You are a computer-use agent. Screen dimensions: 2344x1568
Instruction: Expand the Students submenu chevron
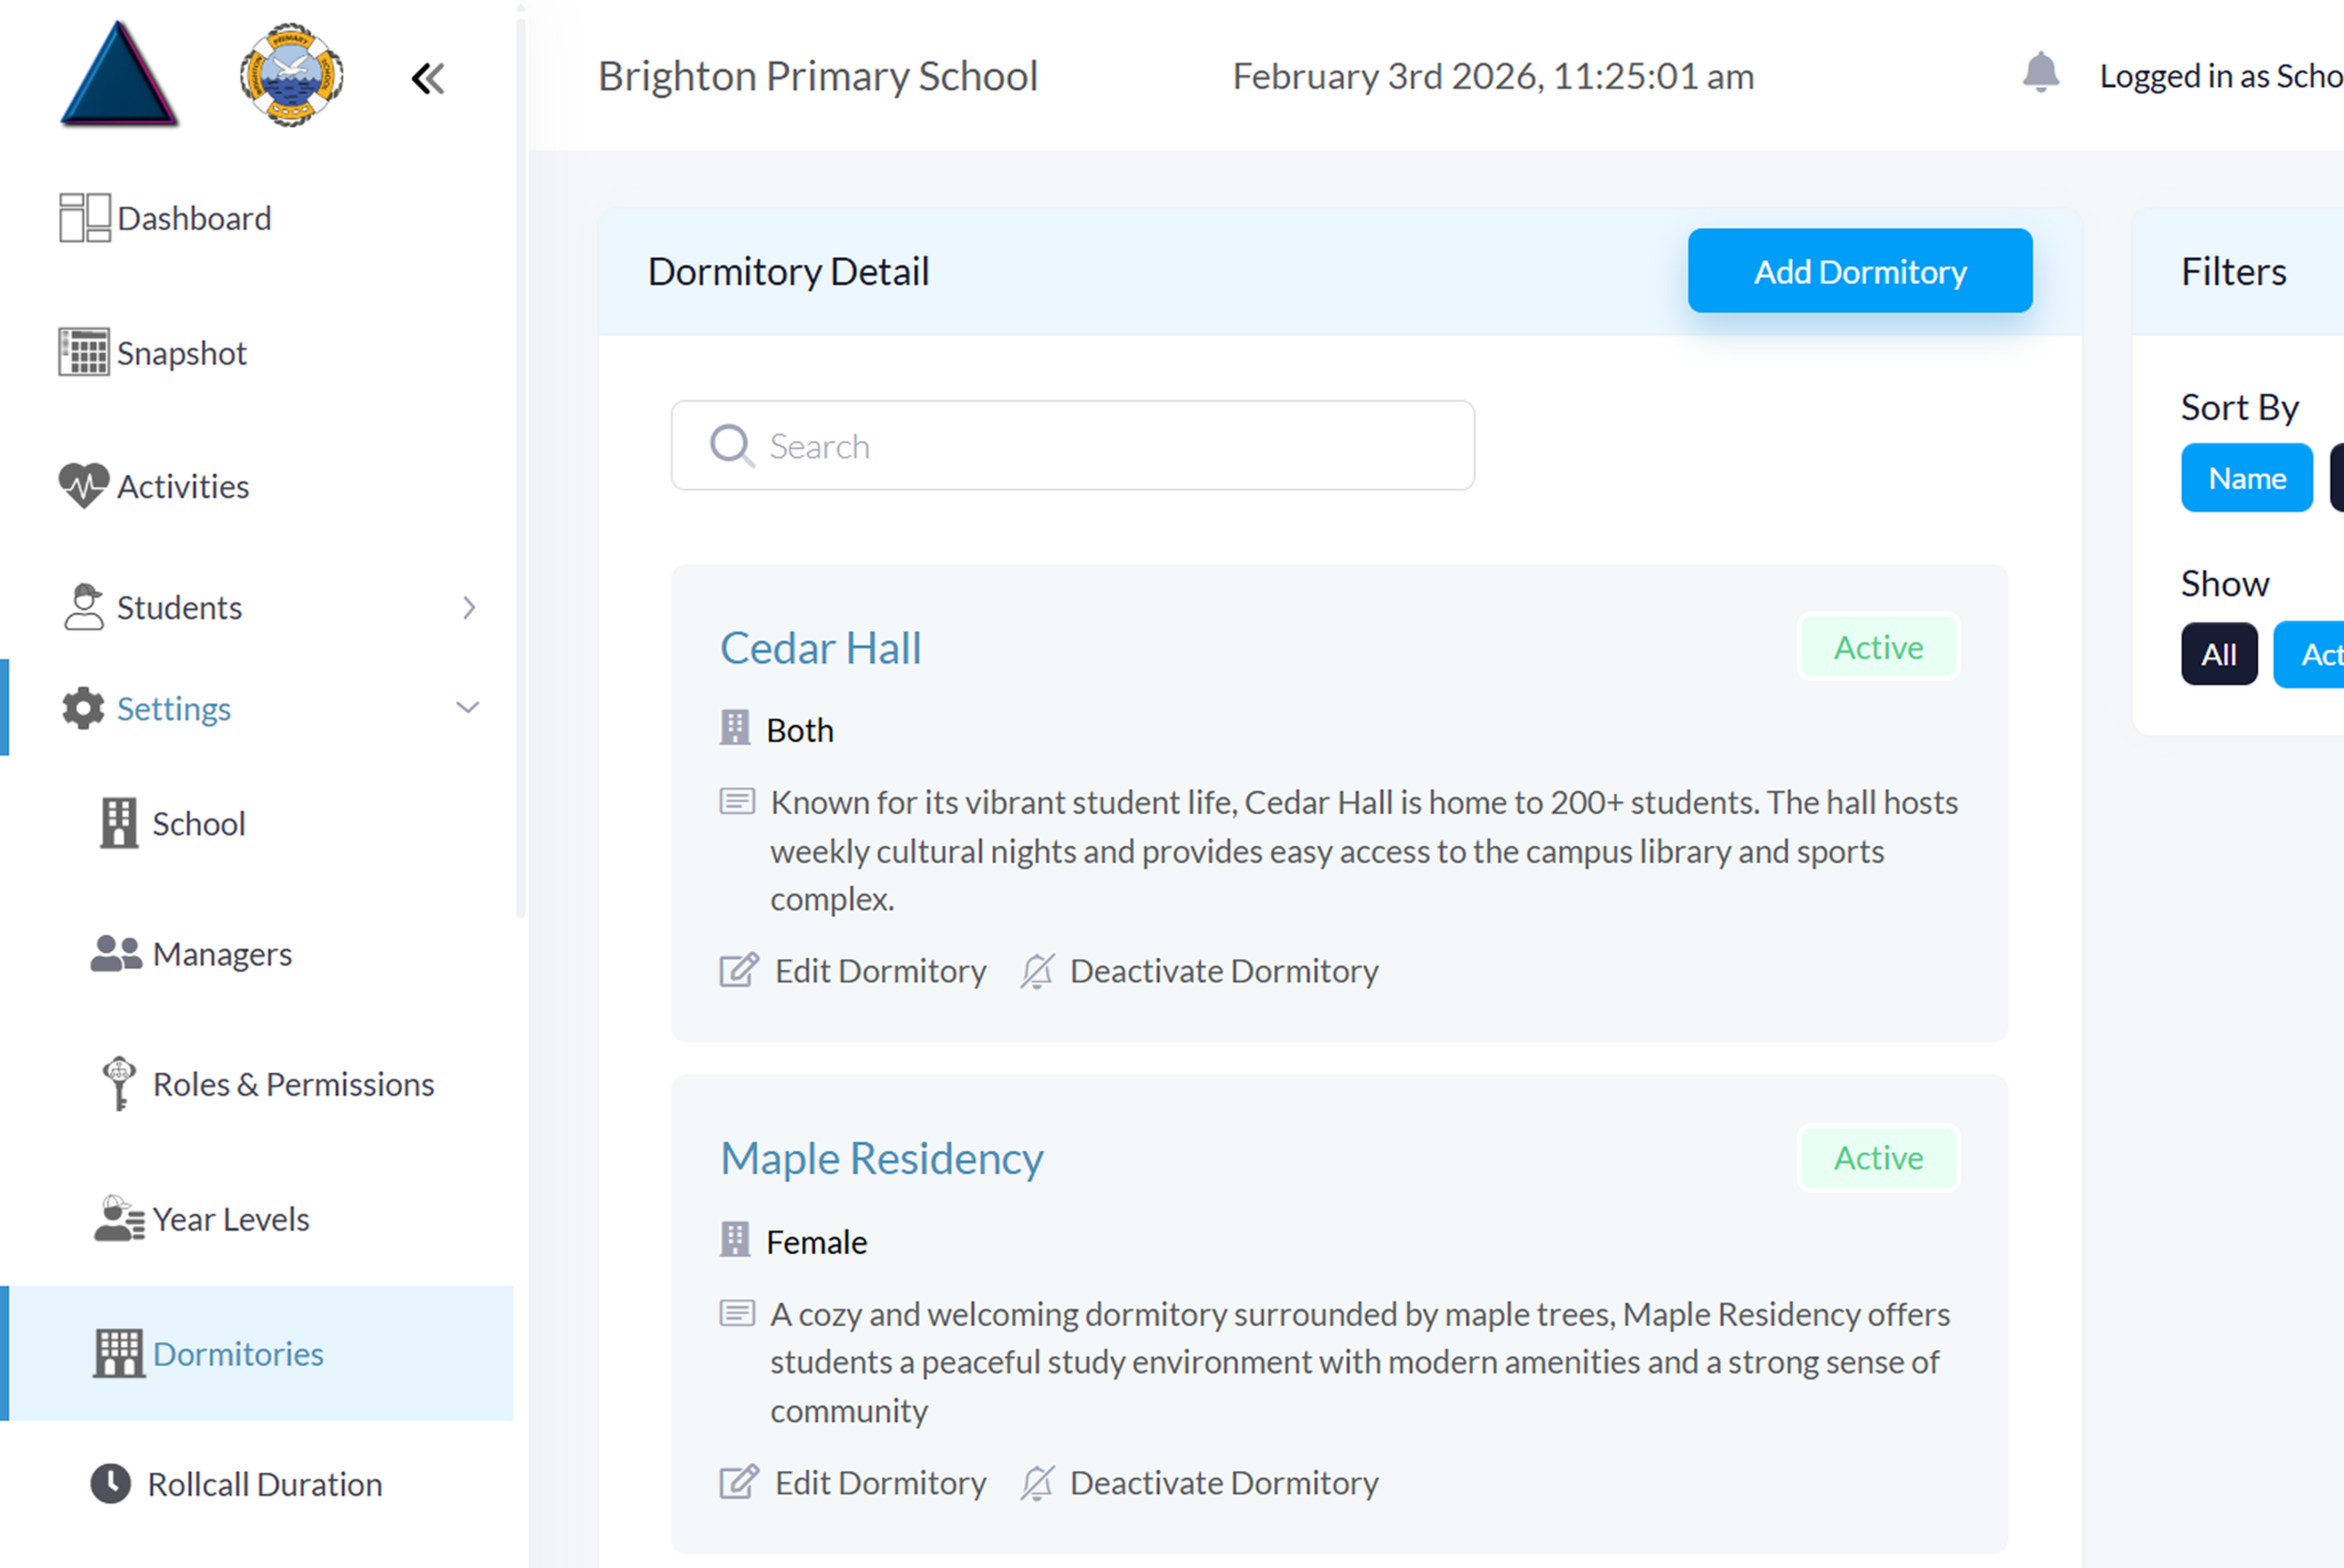pos(469,607)
